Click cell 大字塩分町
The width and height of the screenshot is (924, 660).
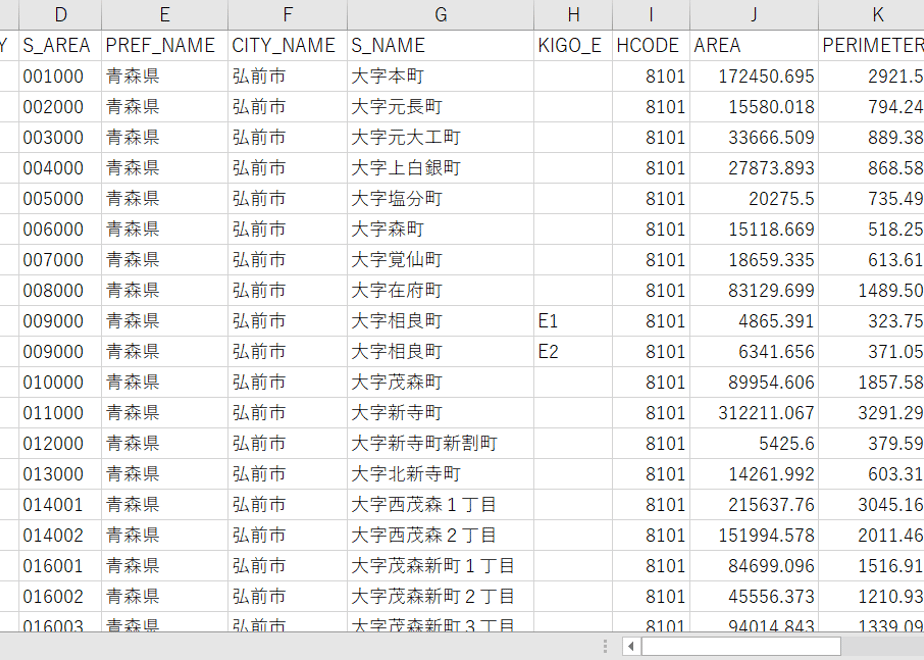pyautogui.click(x=440, y=199)
